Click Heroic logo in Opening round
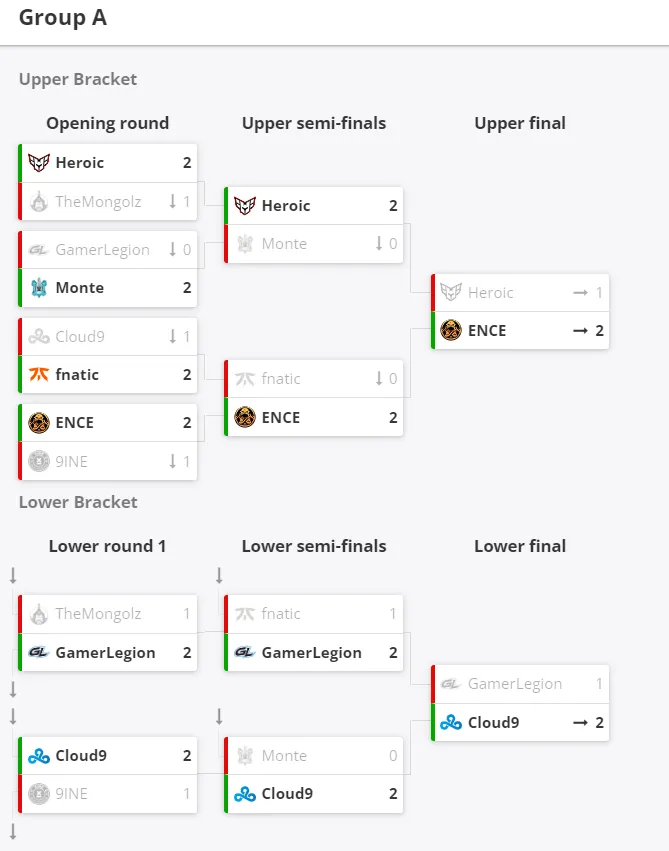The image size is (669, 851). (39, 163)
